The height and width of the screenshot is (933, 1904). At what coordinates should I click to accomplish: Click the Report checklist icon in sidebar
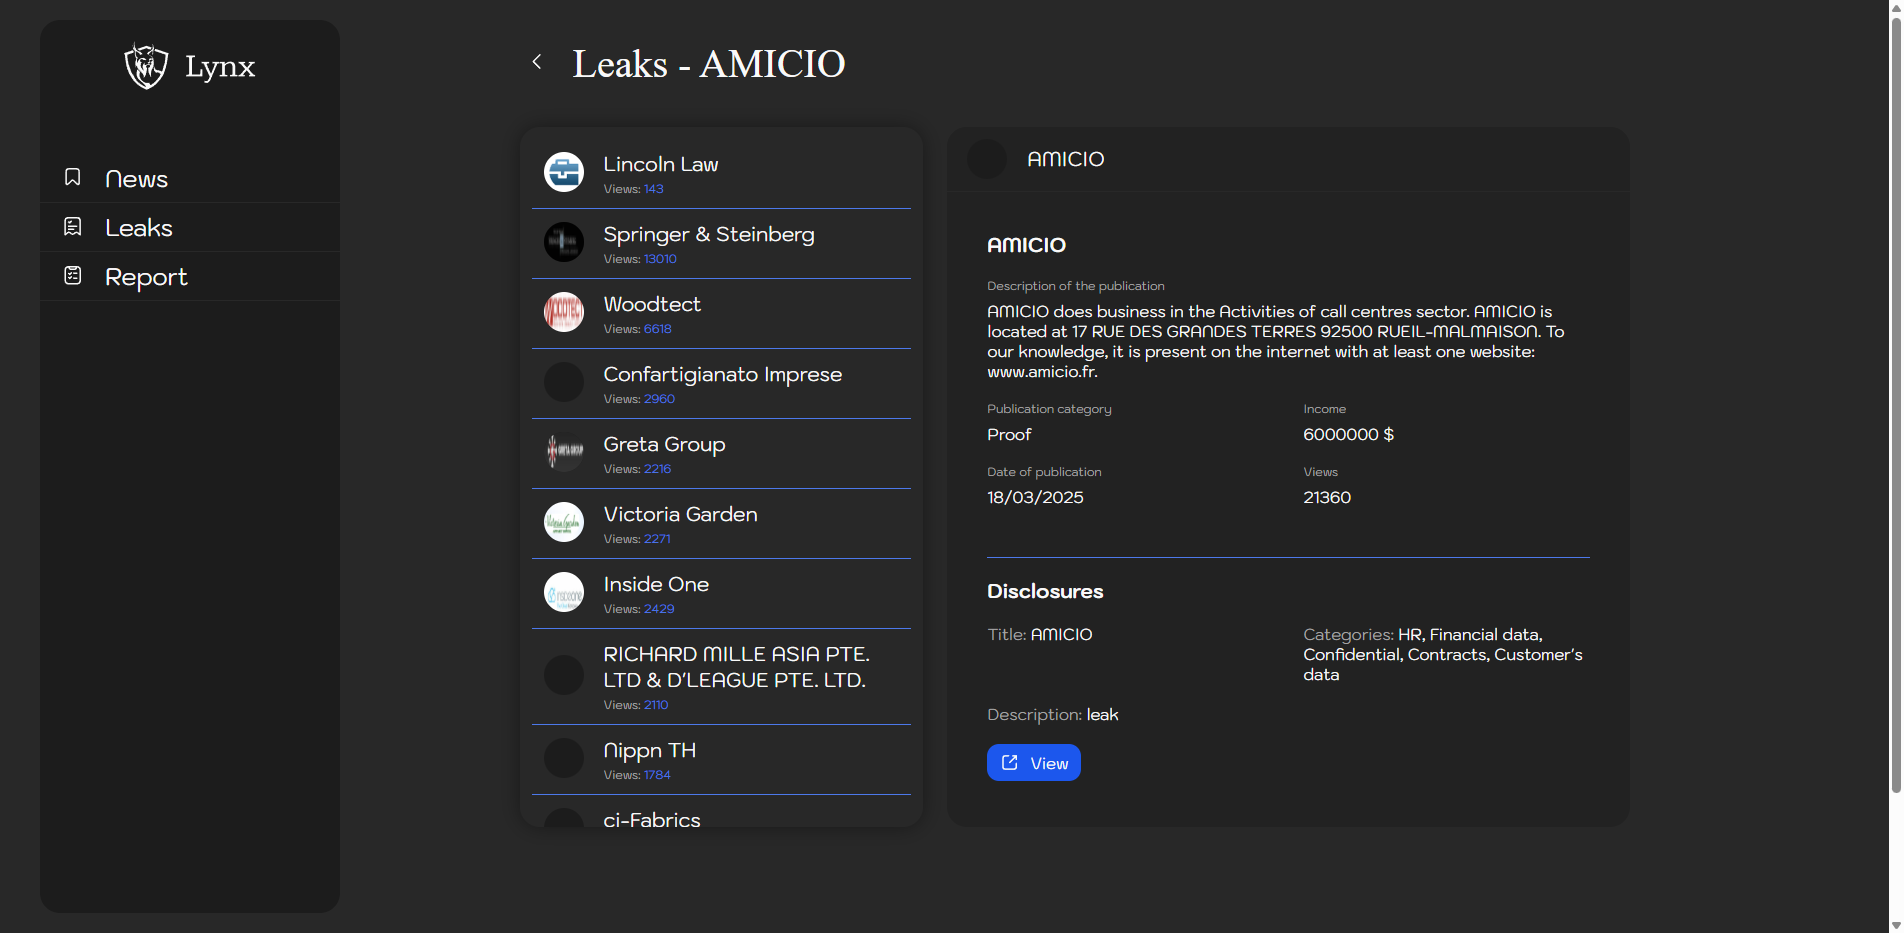coord(73,275)
